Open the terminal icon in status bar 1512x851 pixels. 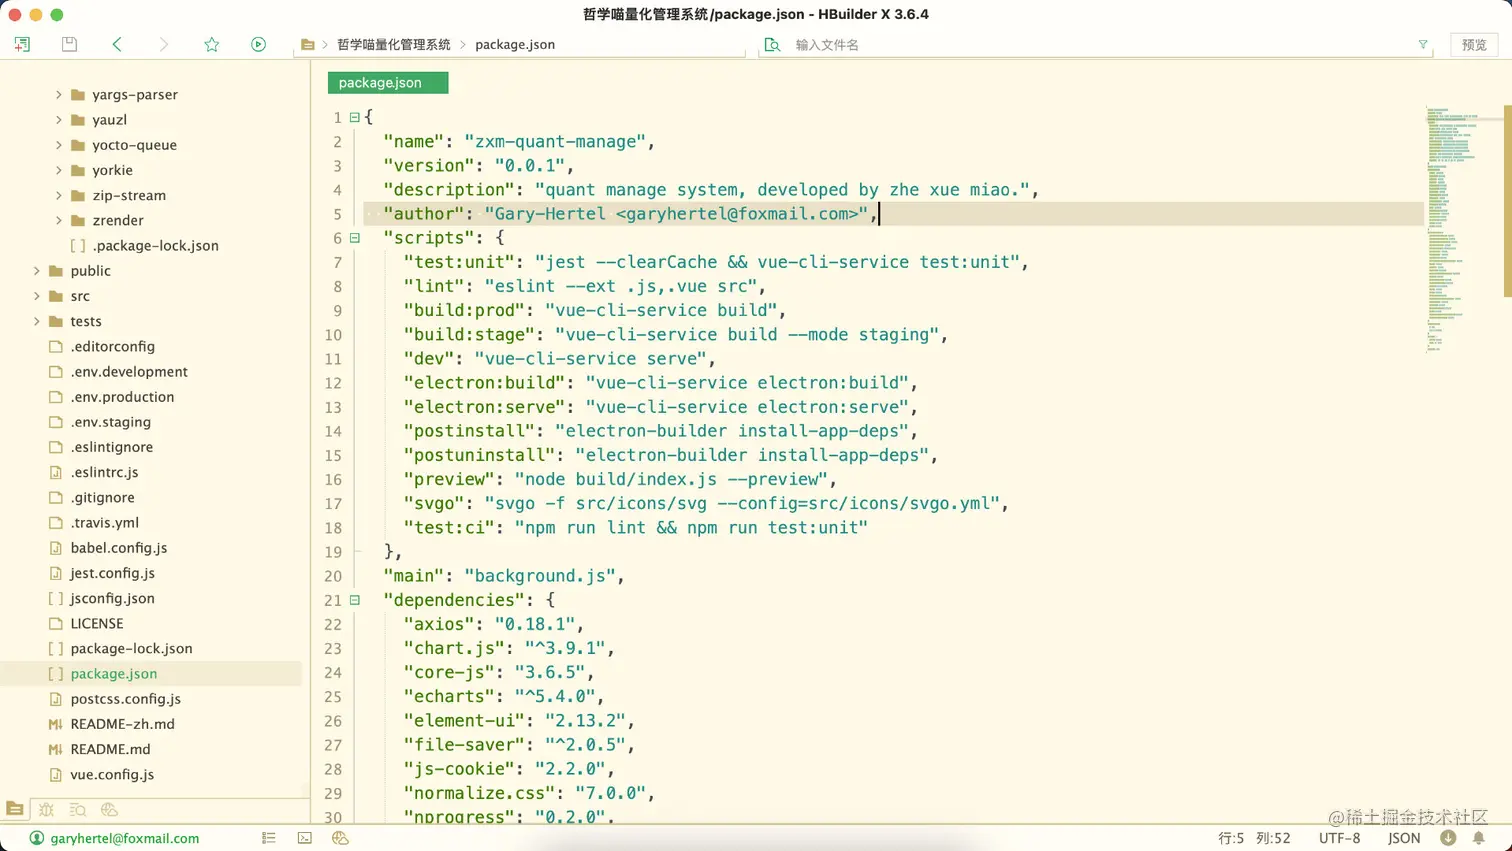tap(305, 838)
